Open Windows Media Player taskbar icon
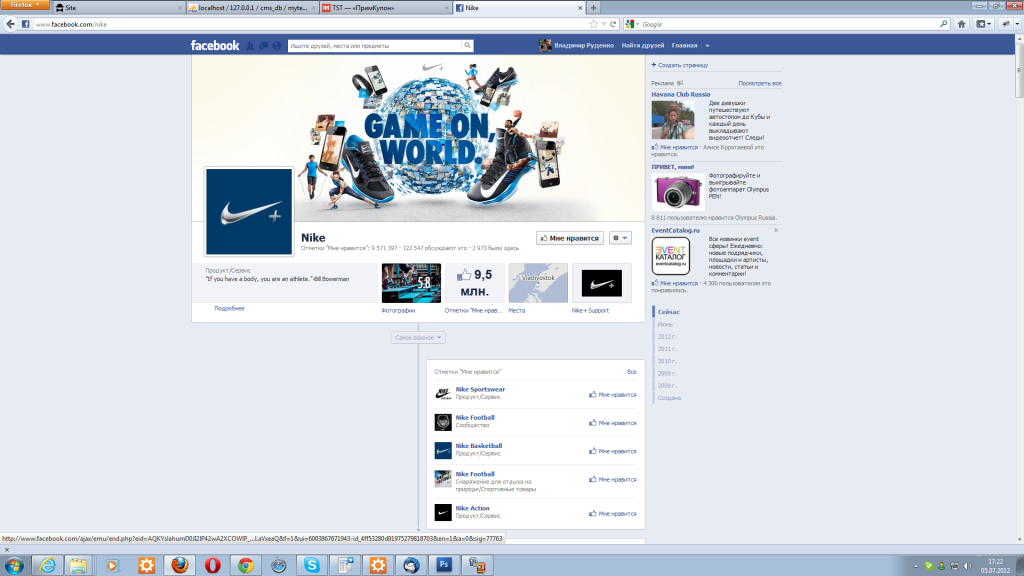Viewport: 1024px width, 576px height. pos(112,566)
